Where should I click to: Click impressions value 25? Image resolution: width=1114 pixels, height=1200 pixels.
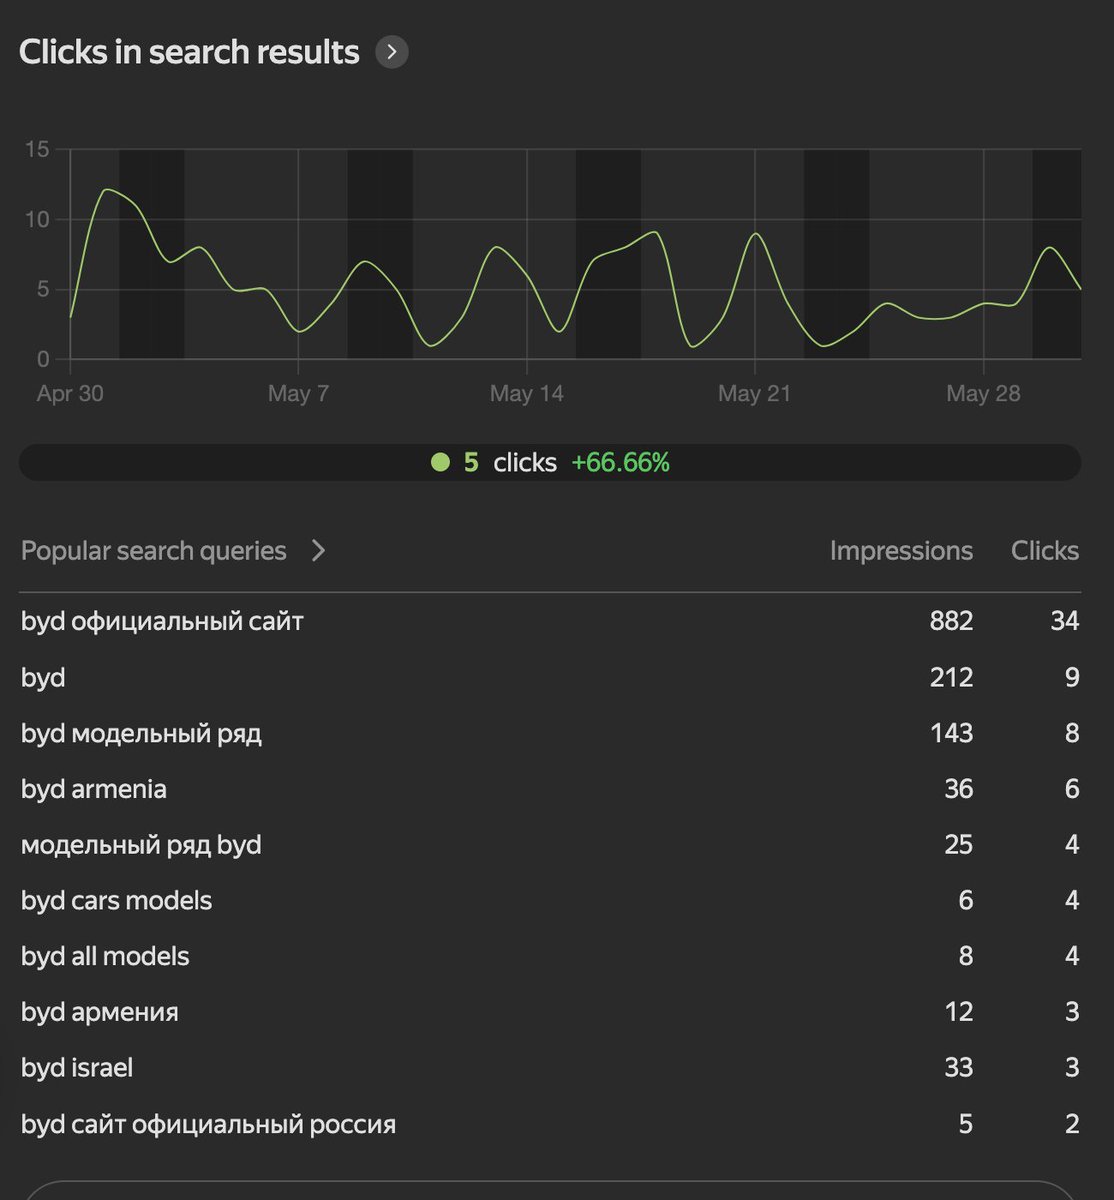(958, 845)
